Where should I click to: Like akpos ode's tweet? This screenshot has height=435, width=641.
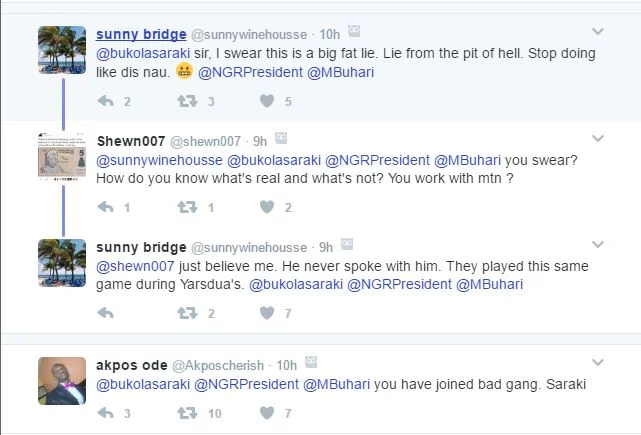(x=267, y=412)
